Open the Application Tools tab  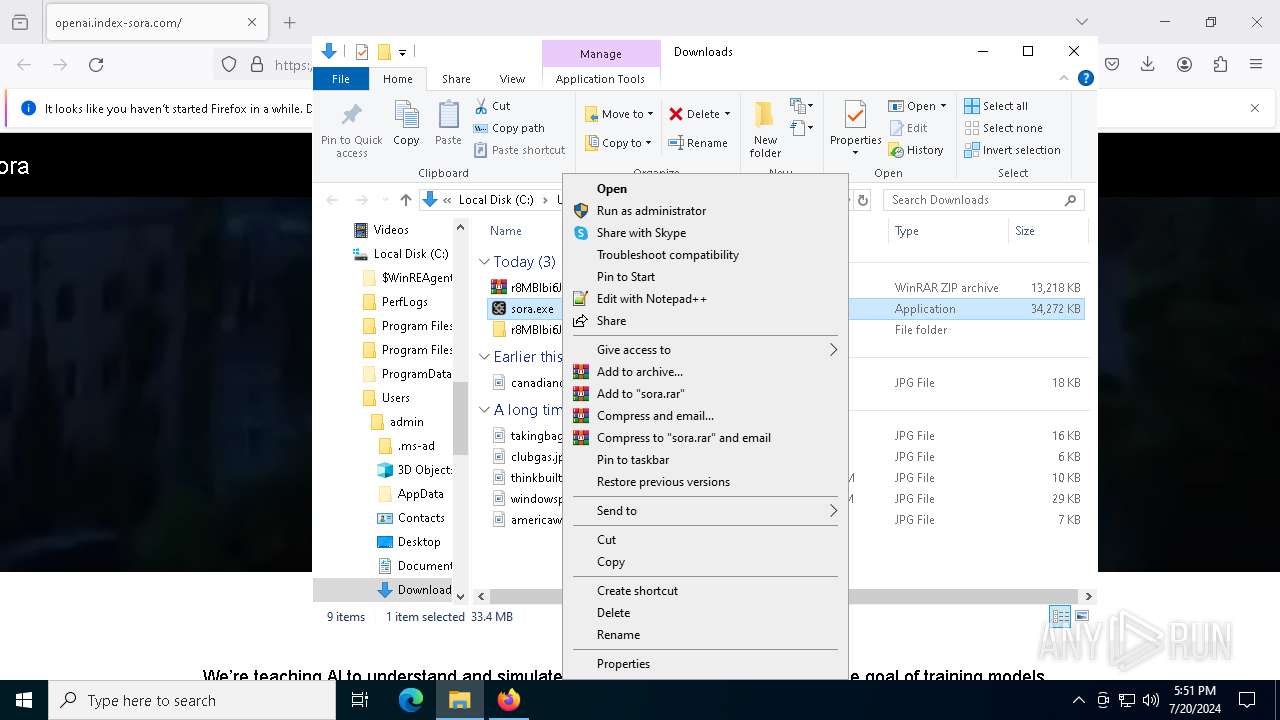[600, 79]
